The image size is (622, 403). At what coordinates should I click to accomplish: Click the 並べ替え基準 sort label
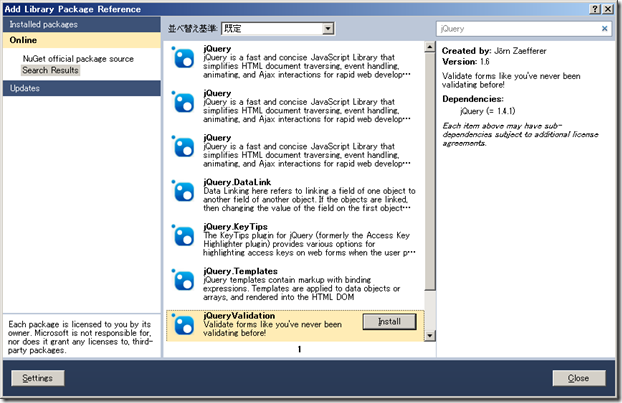tap(192, 29)
